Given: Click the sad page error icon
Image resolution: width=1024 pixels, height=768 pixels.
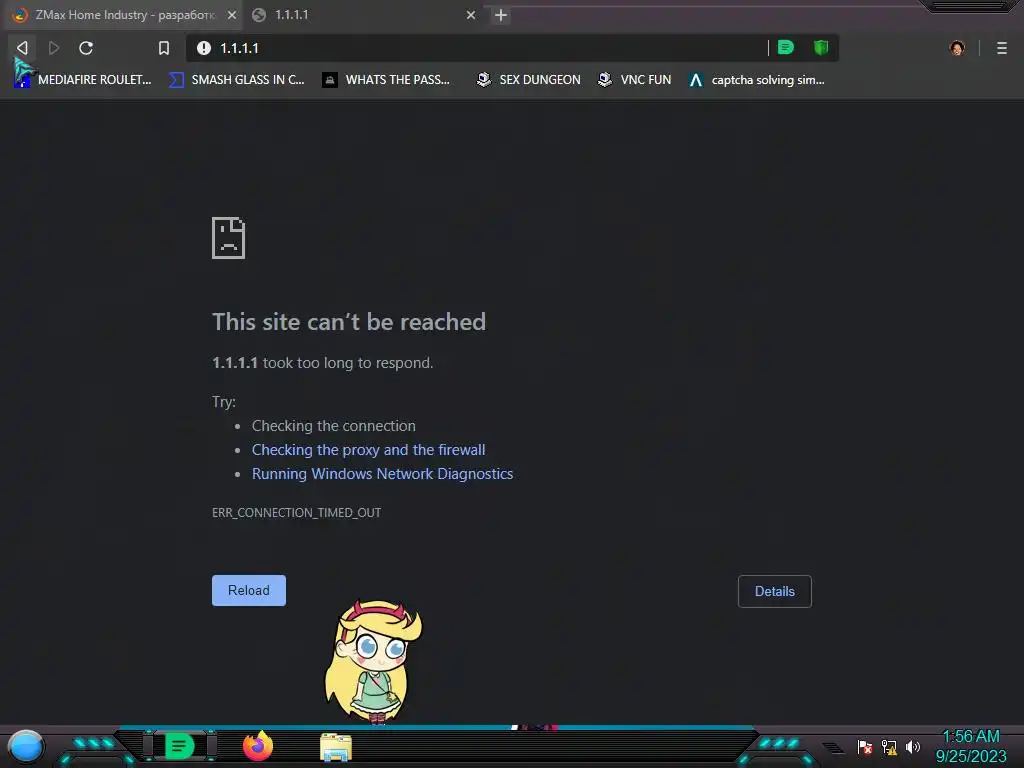Looking at the screenshot, I should point(229,238).
